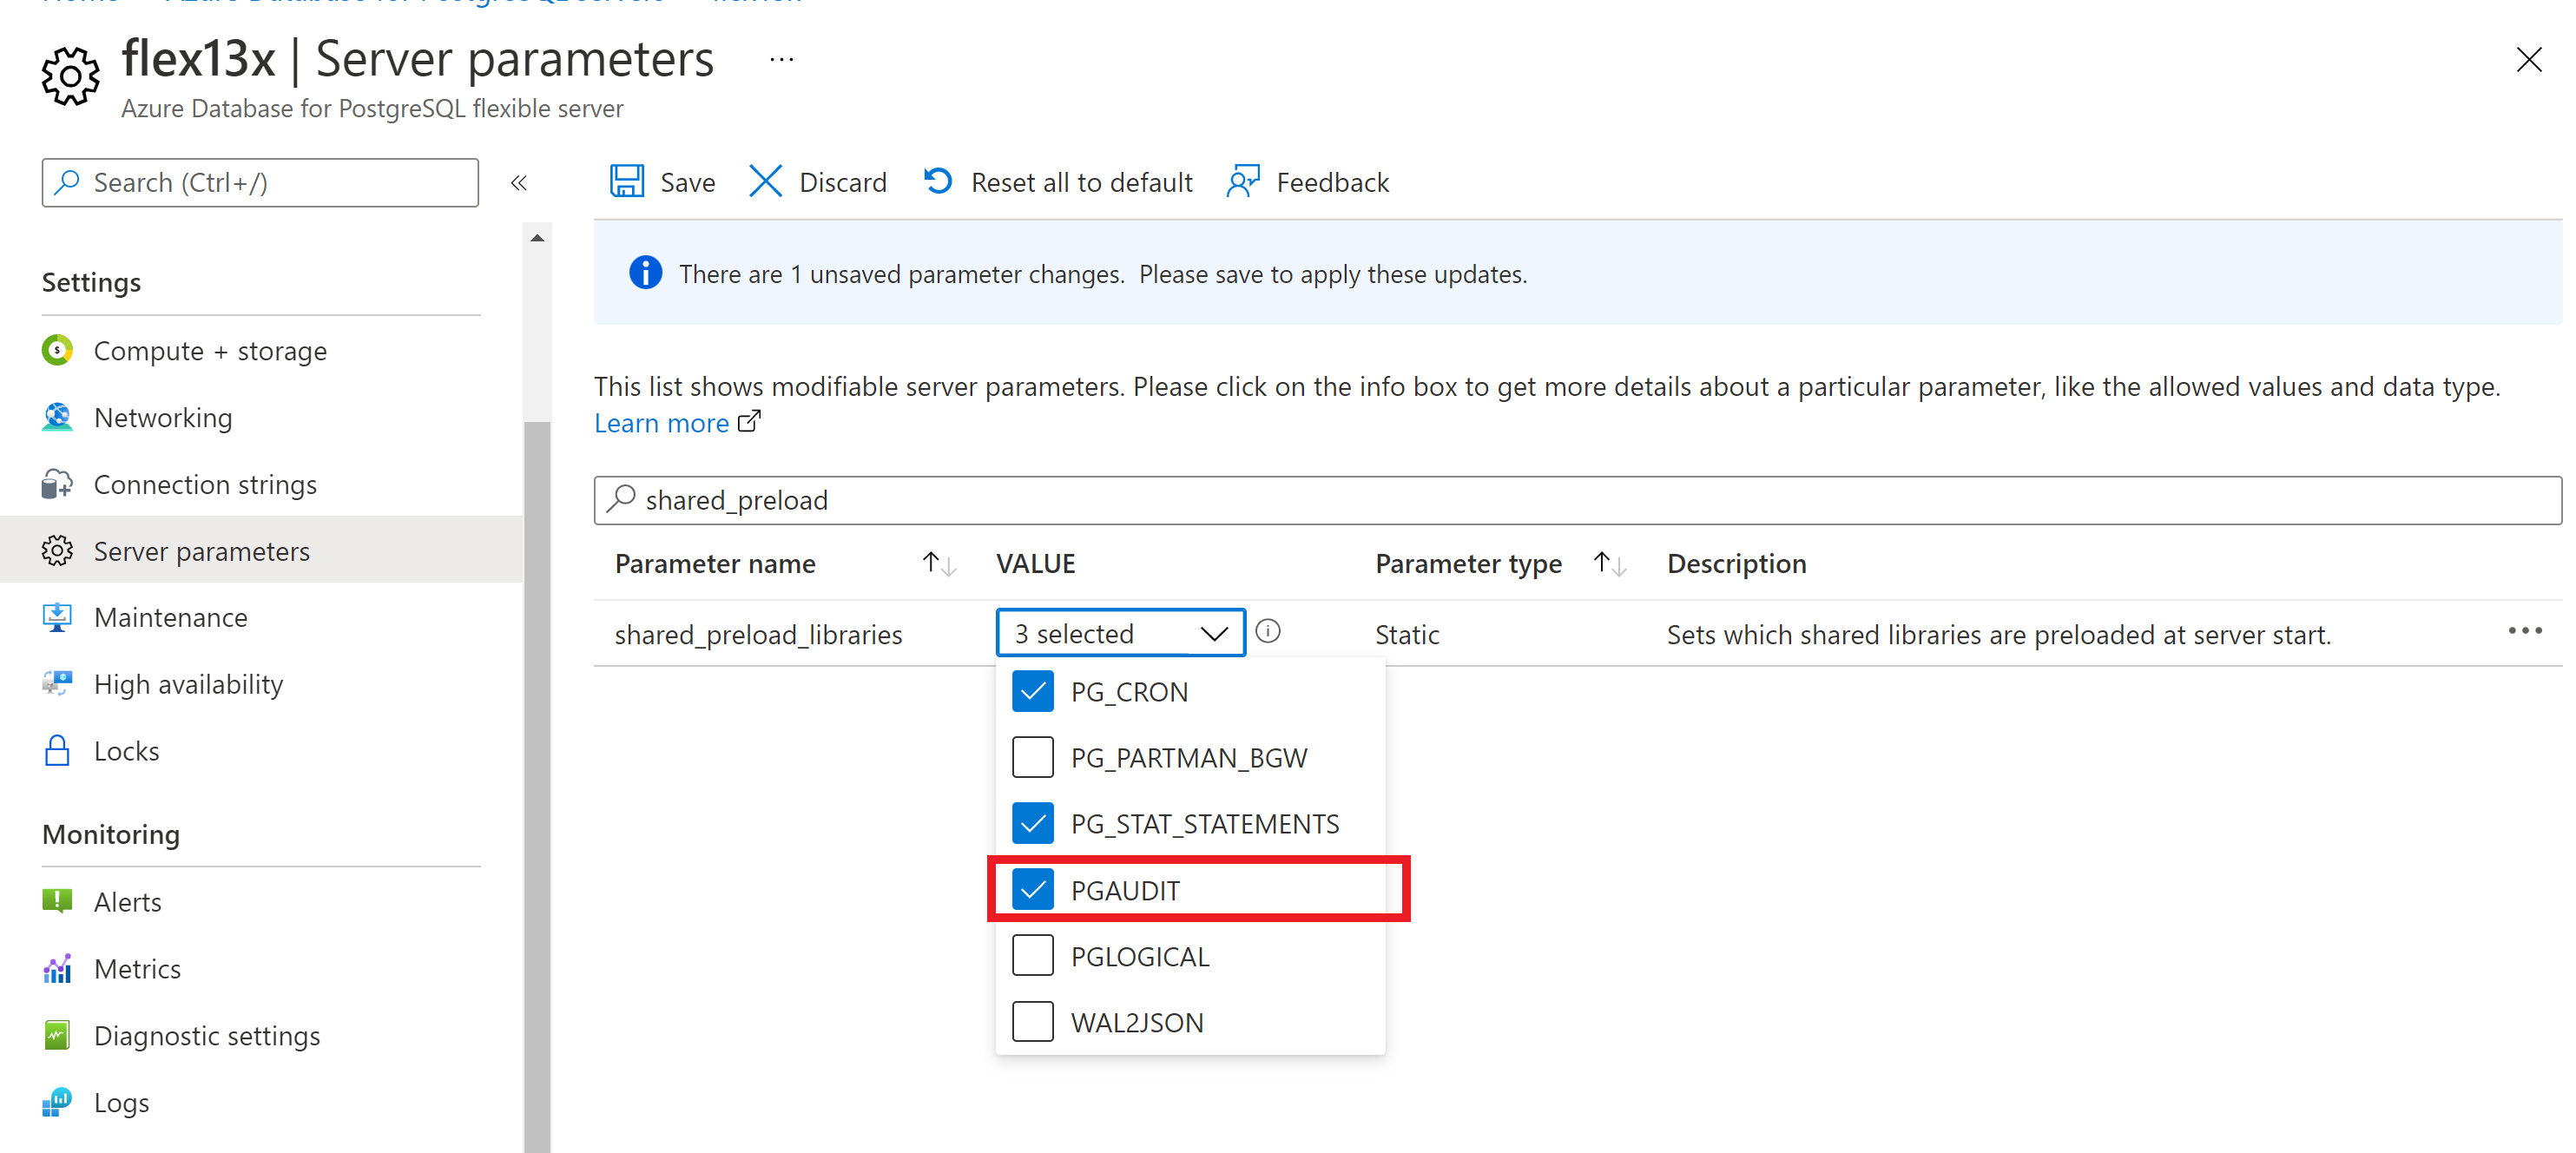
Task: Click the Save icon to apply changes
Action: pos(629,182)
